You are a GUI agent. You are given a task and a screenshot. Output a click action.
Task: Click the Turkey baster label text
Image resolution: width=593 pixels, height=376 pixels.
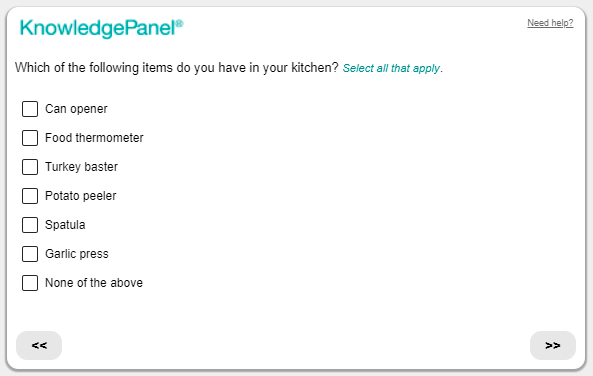[x=81, y=167]
